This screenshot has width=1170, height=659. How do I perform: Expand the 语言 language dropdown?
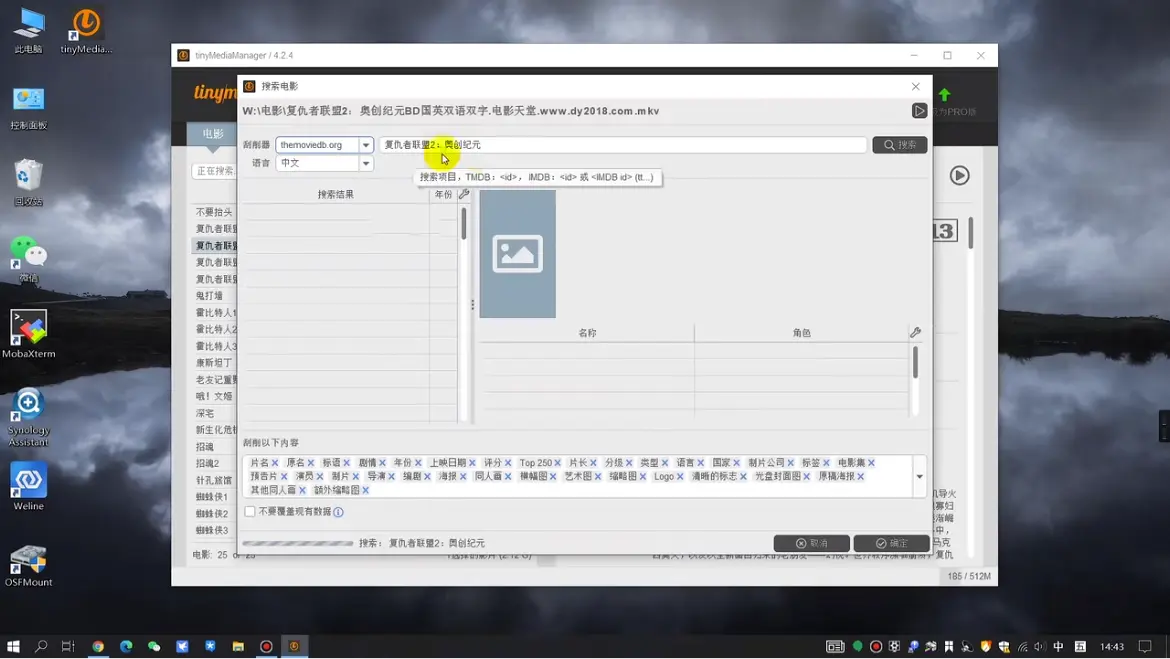pos(366,163)
